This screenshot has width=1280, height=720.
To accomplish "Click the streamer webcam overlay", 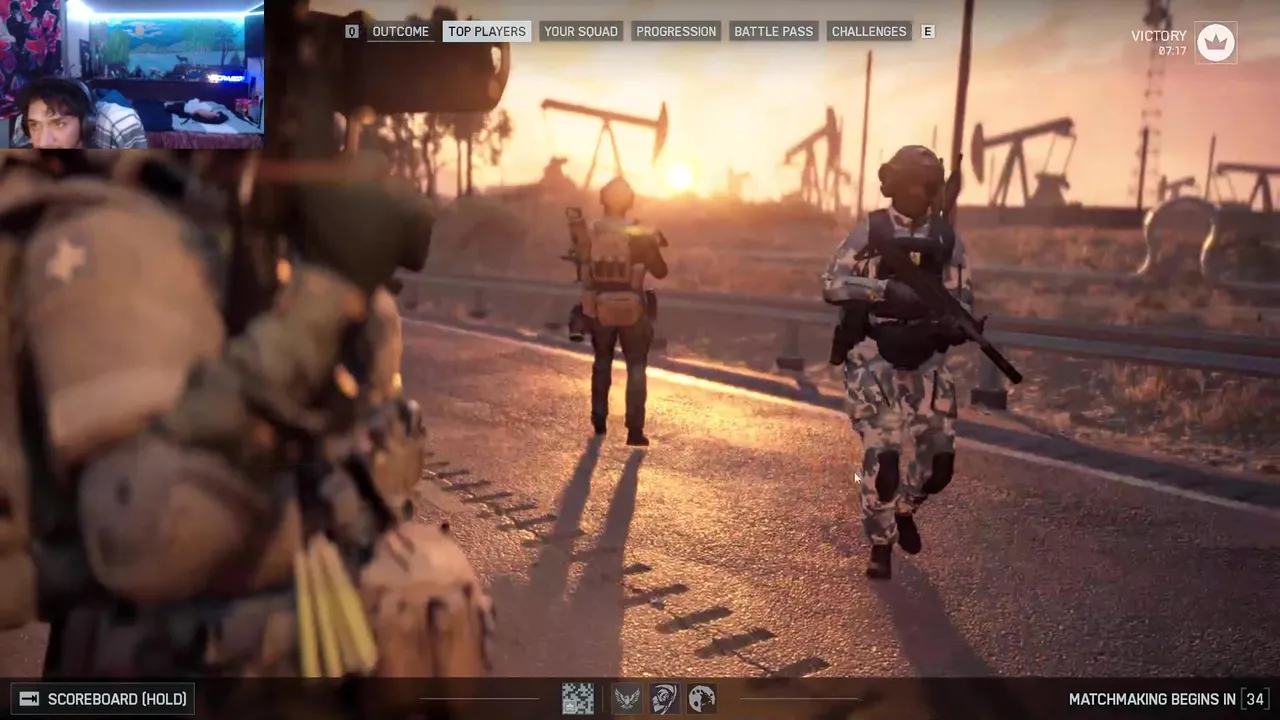I will click(x=132, y=74).
